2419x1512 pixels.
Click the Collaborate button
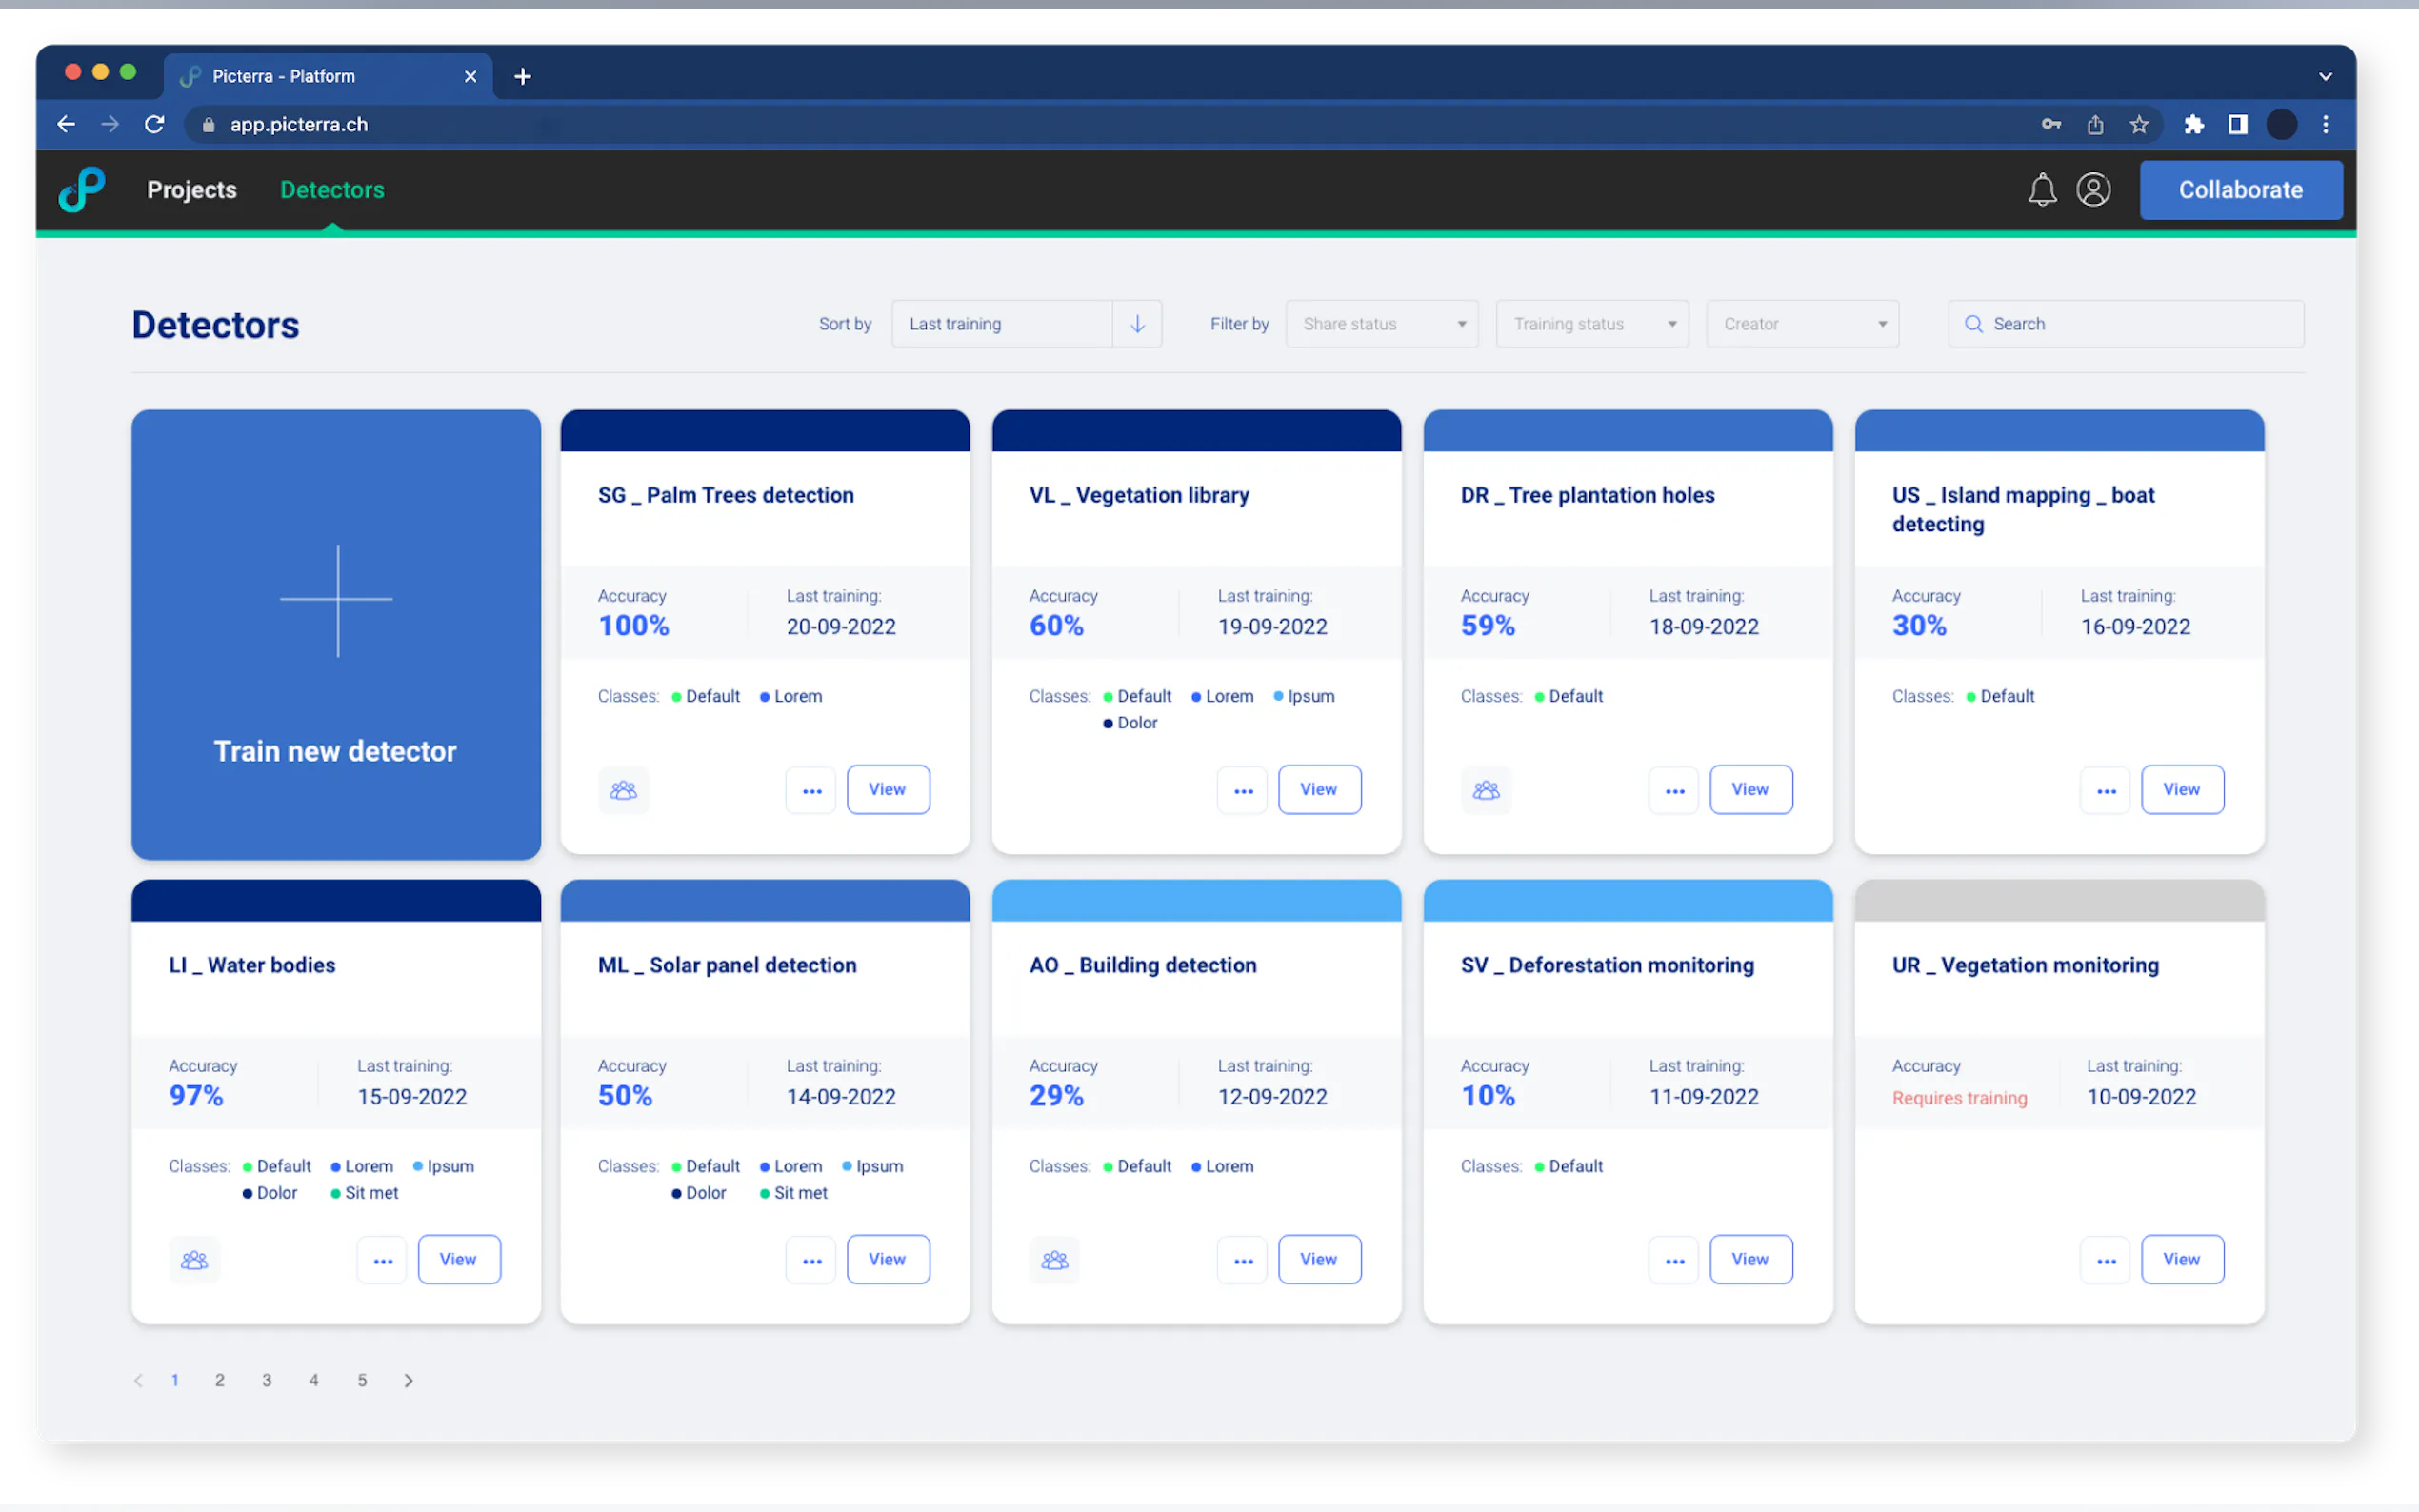(2239, 190)
